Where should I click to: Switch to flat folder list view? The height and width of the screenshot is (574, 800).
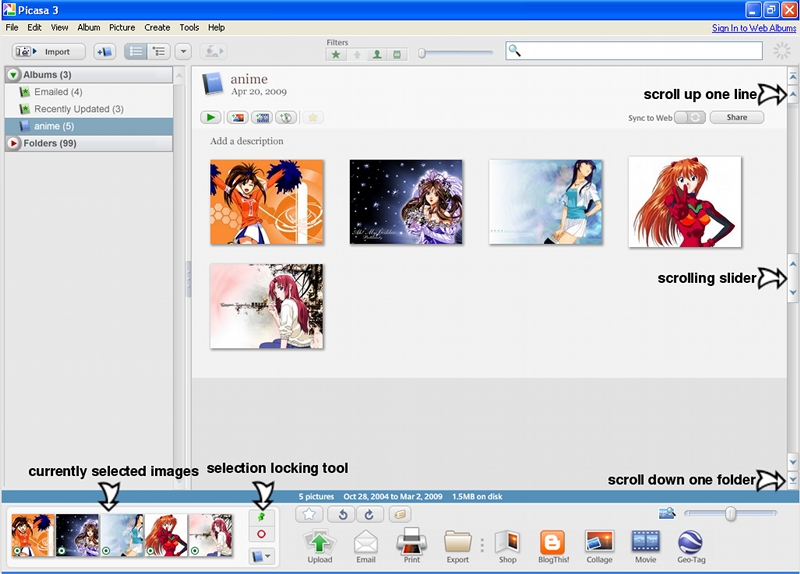click(x=136, y=52)
